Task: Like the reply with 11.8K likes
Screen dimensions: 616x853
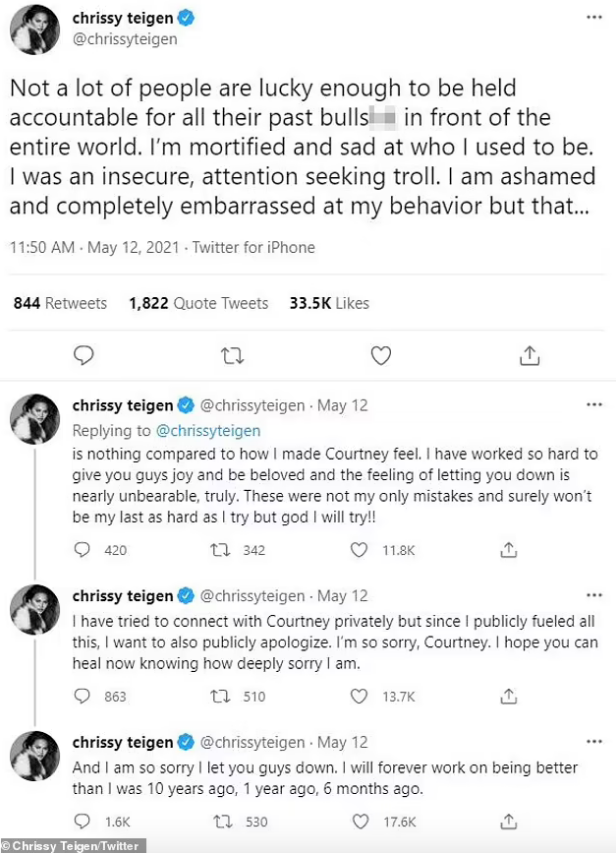Action: [359, 549]
